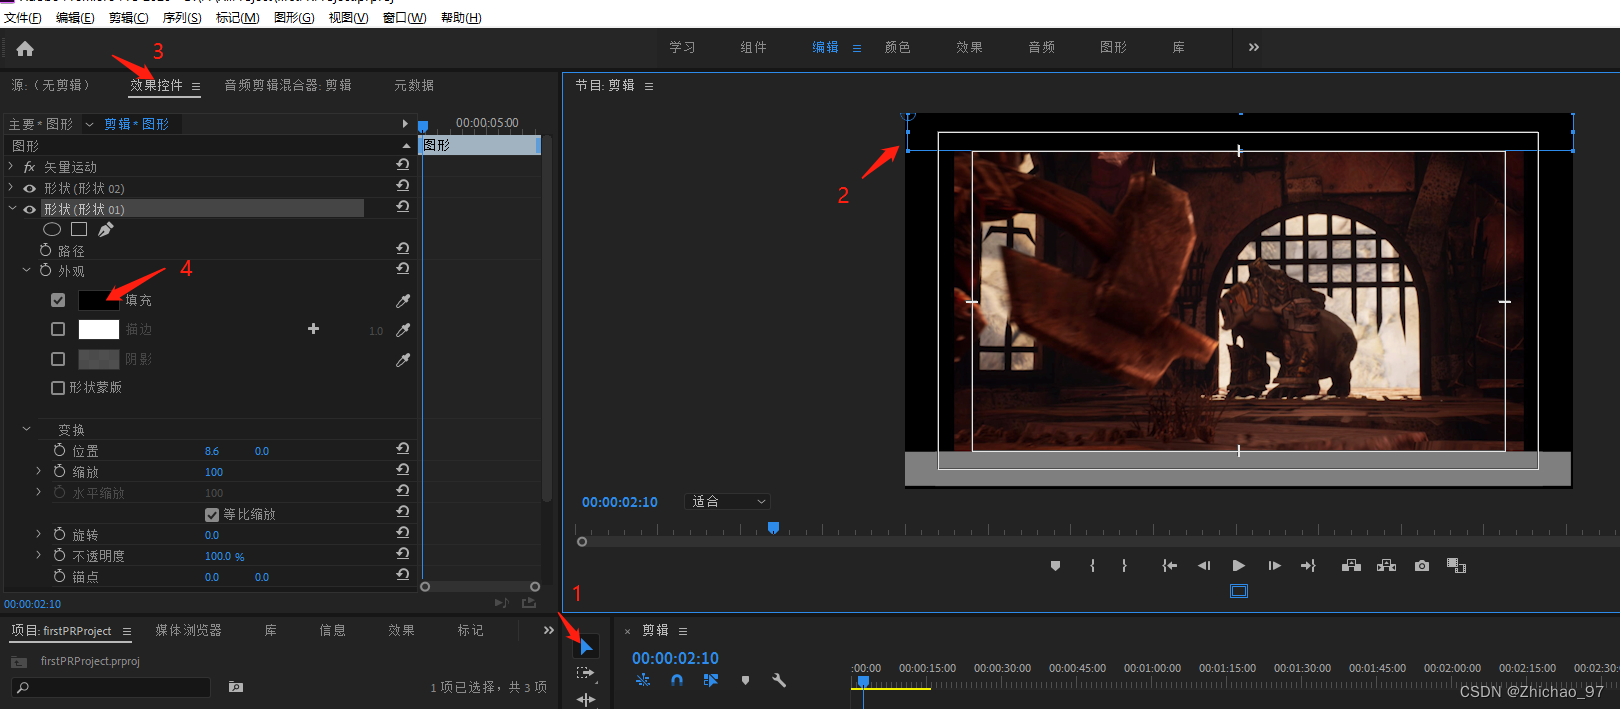Reset the 形状 02 effect
This screenshot has height=709, width=1620.
pyautogui.click(x=402, y=186)
